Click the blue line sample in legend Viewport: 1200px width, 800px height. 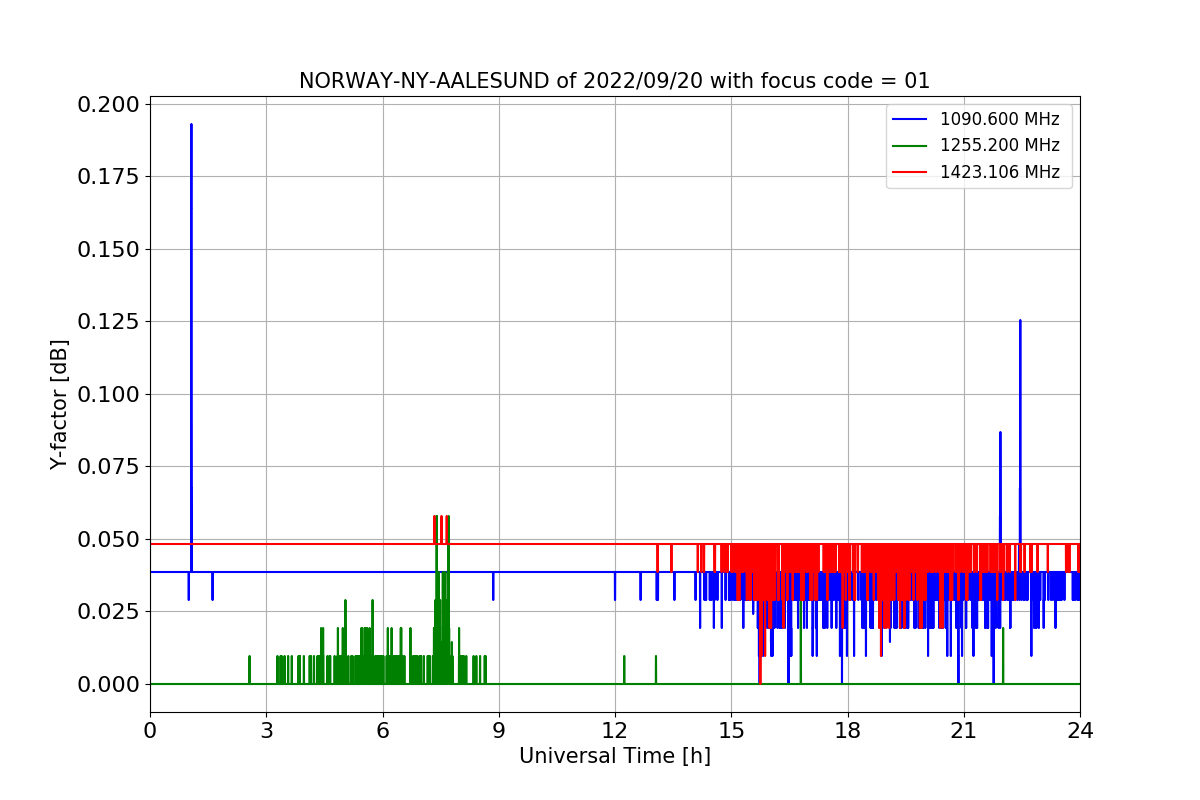click(x=910, y=120)
